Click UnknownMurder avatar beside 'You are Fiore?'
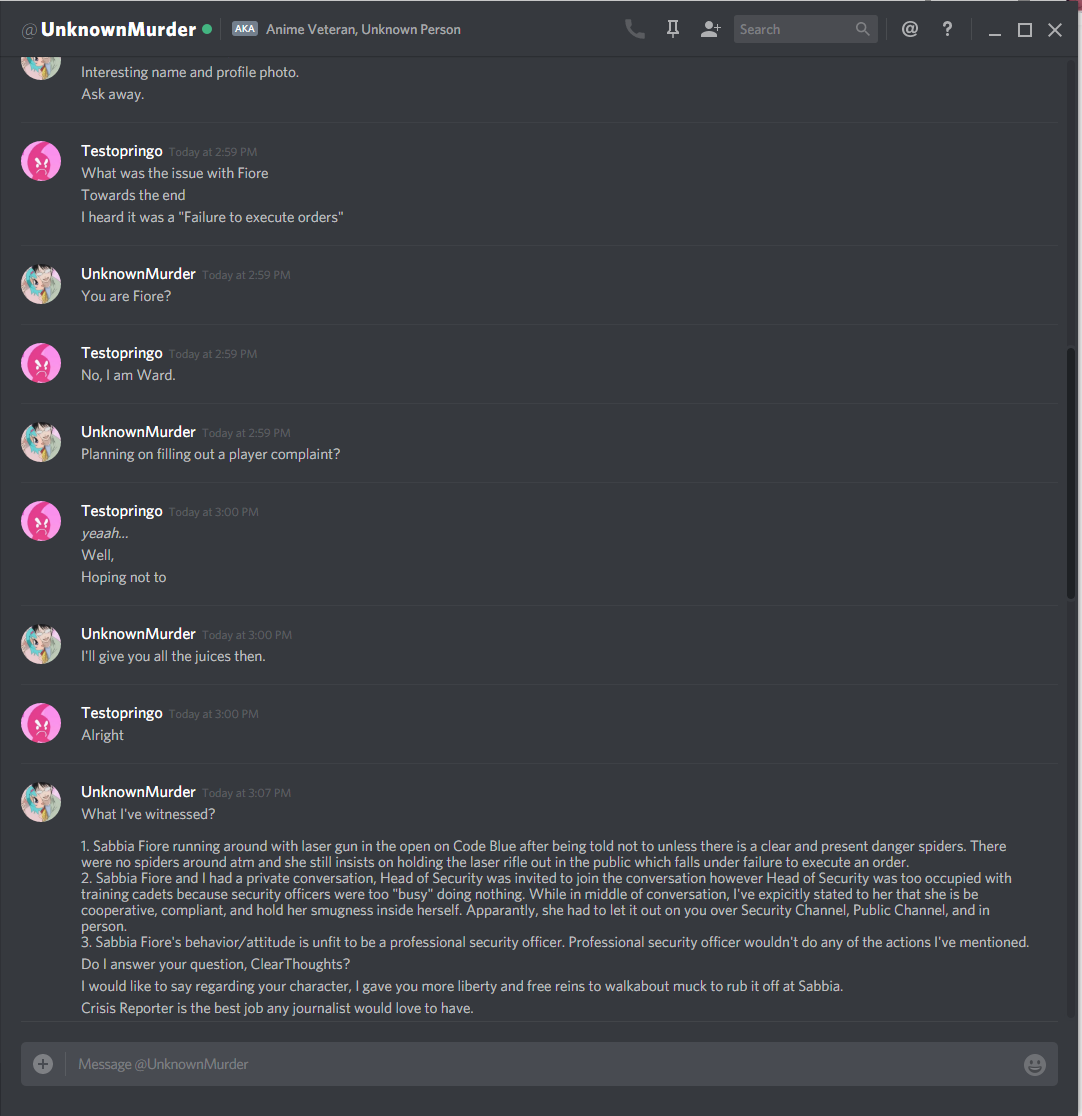 point(41,284)
